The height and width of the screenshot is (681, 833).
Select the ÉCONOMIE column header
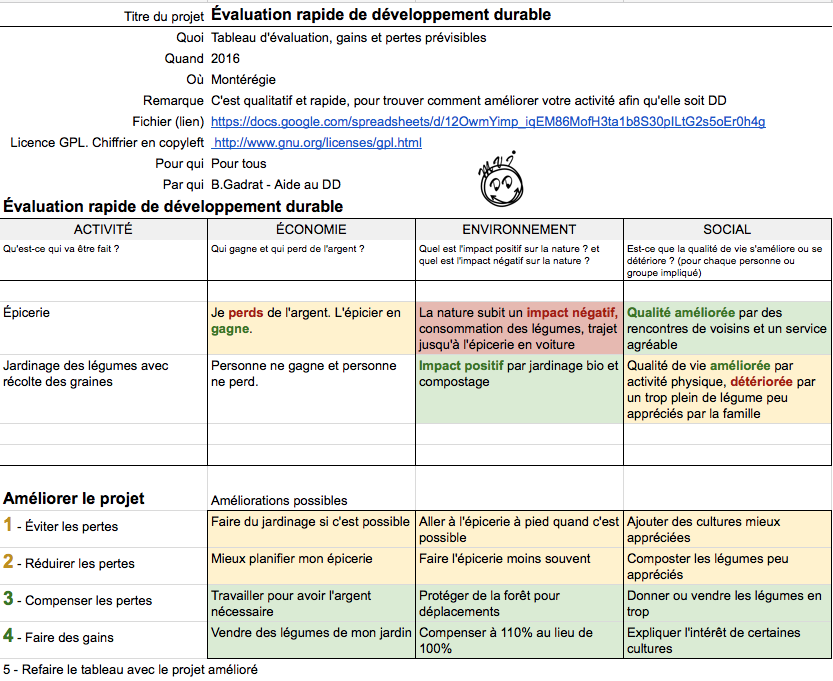coord(311,229)
